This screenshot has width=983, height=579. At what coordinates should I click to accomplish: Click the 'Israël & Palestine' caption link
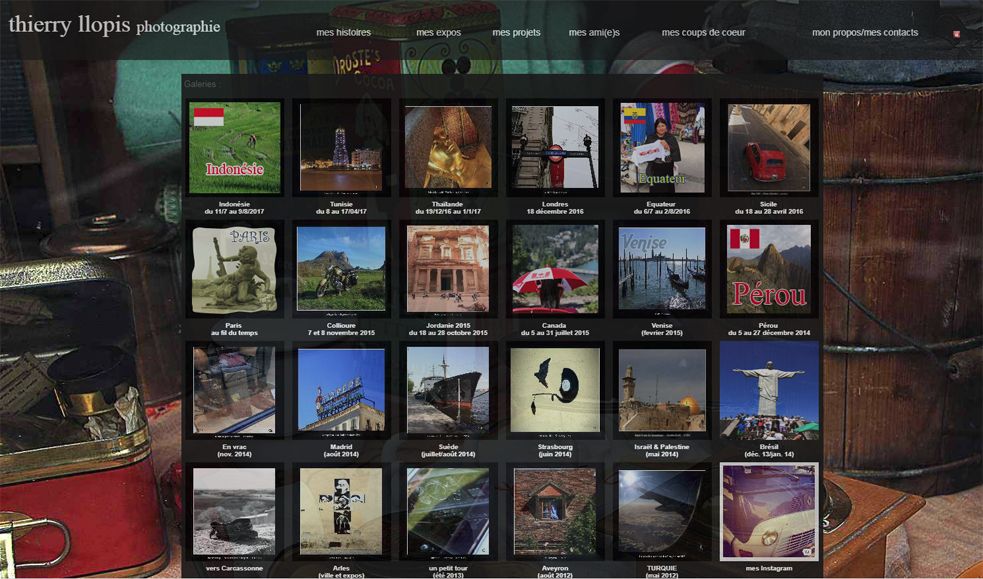[661, 447]
